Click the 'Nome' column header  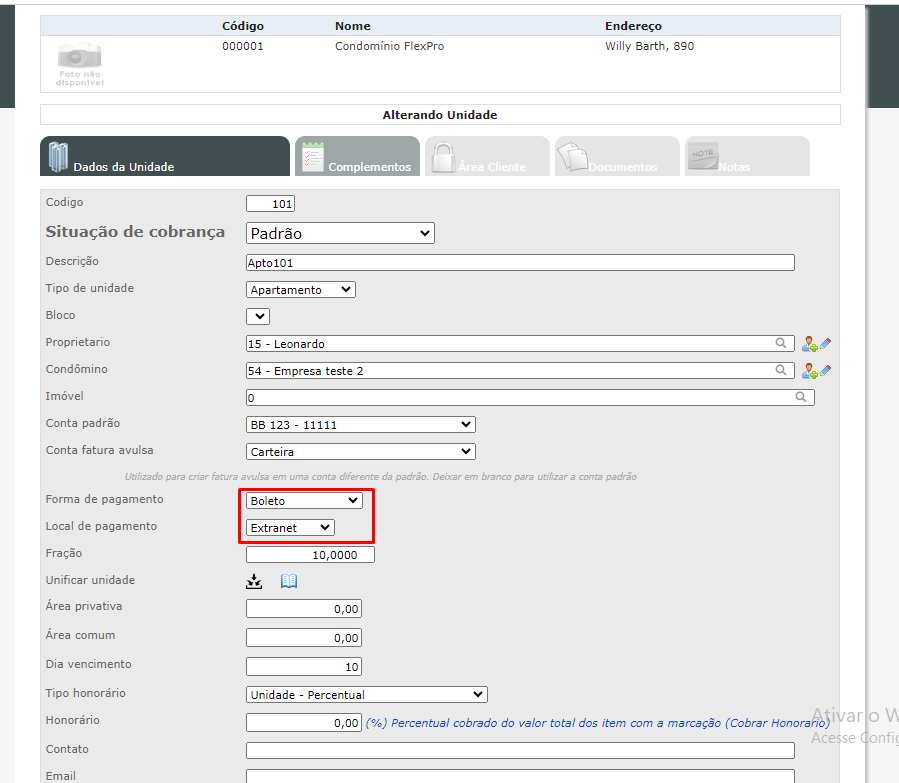click(x=353, y=26)
